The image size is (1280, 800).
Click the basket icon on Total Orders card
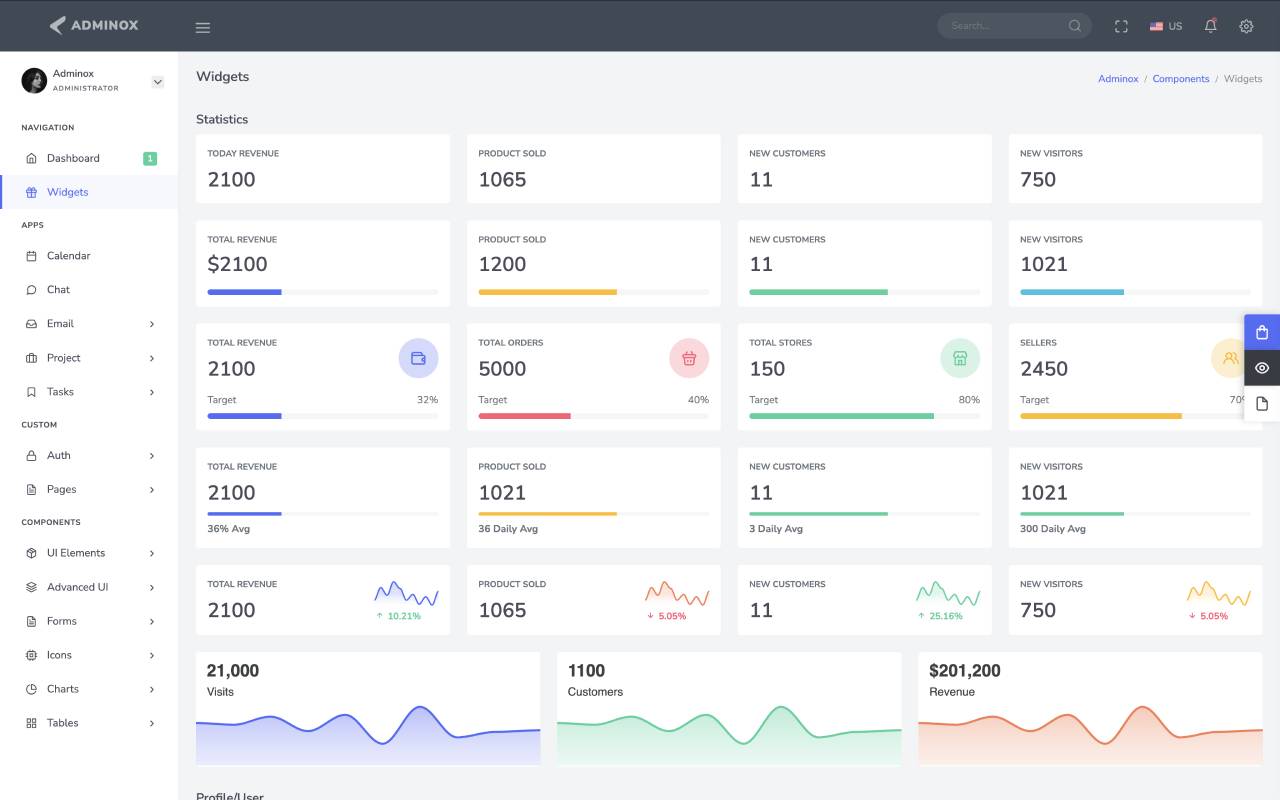(689, 358)
